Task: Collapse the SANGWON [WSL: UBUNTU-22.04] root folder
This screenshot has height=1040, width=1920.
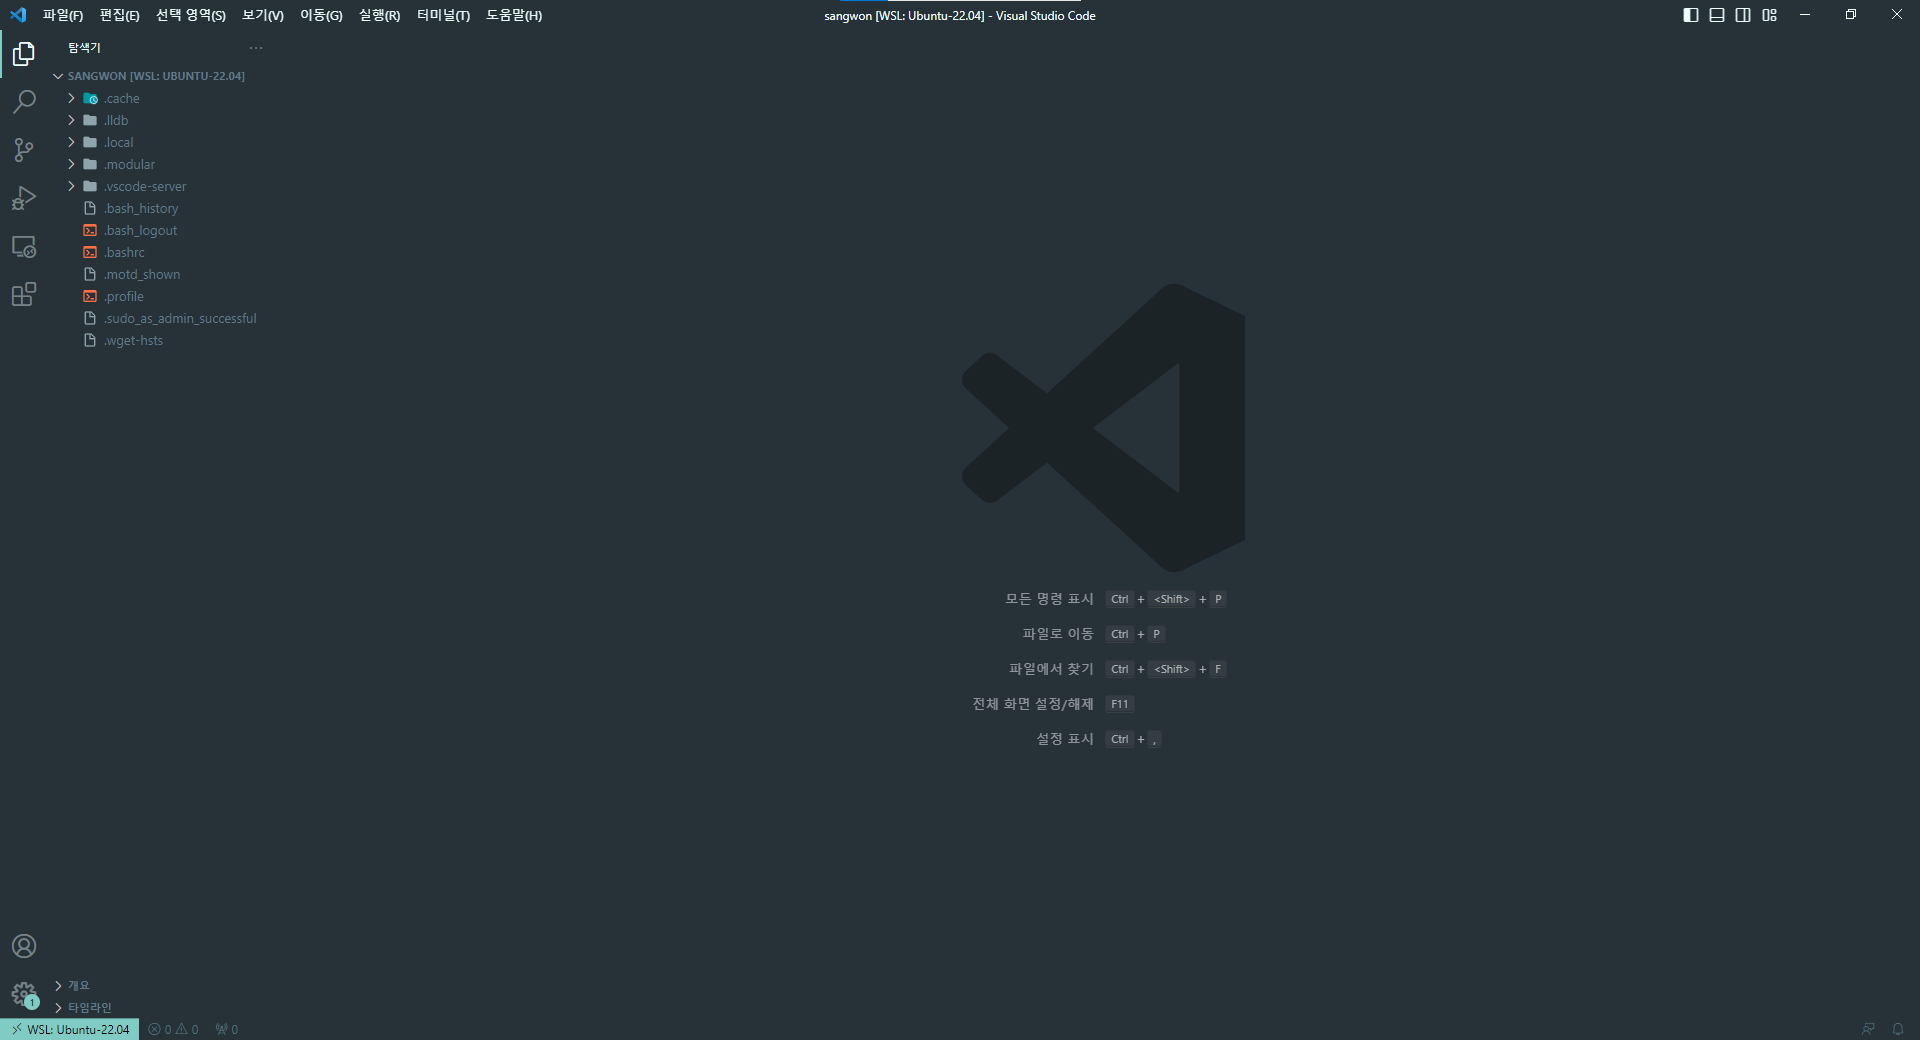Action: tap(160, 76)
